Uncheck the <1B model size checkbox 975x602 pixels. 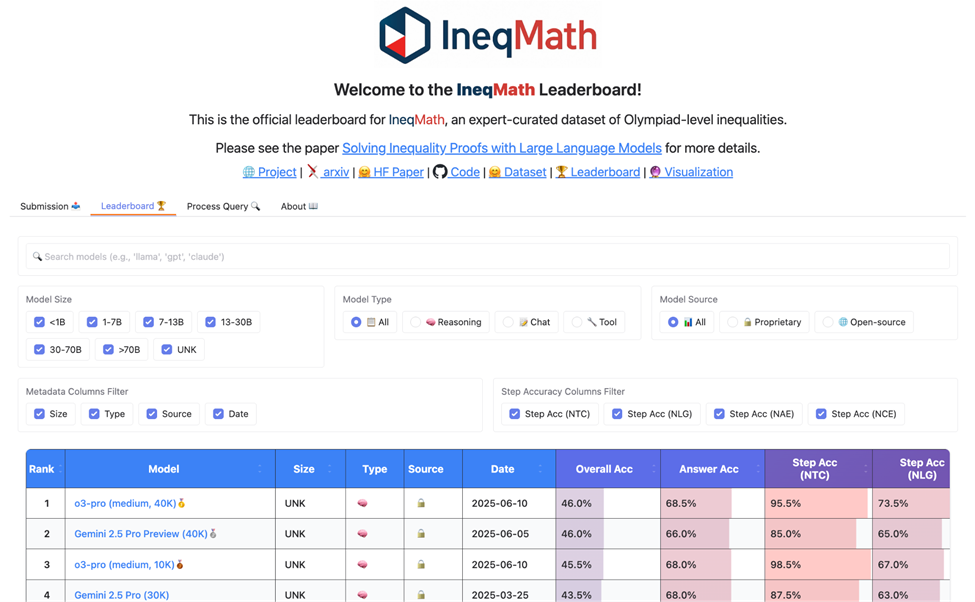pyautogui.click(x=39, y=322)
